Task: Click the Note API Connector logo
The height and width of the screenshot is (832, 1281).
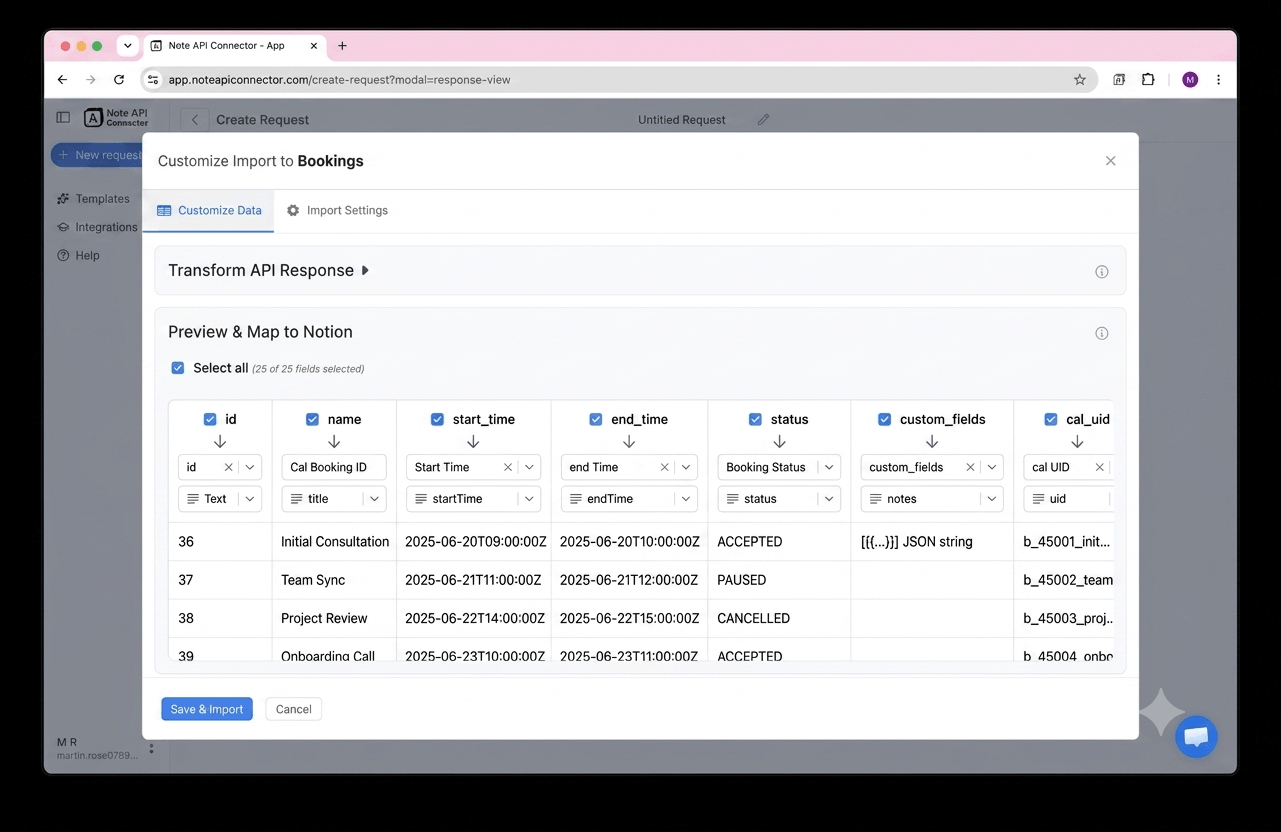Action: [116, 117]
